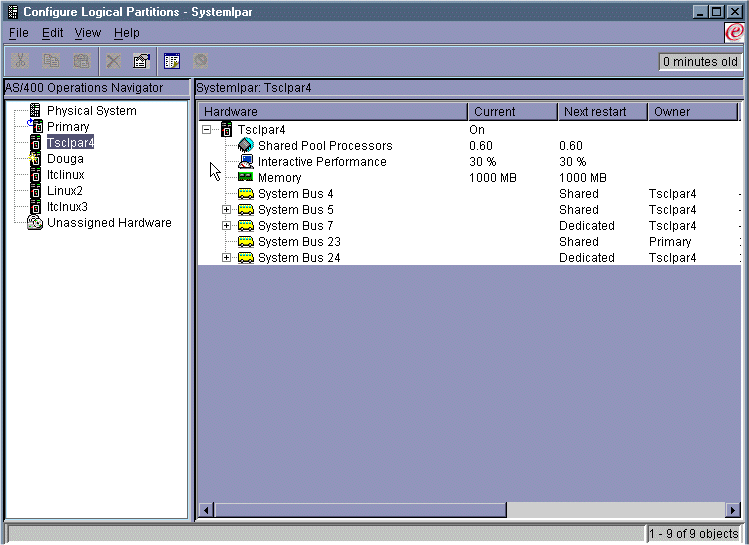
Task: Click the '1000 MB' Current memory value
Action: tap(492, 178)
